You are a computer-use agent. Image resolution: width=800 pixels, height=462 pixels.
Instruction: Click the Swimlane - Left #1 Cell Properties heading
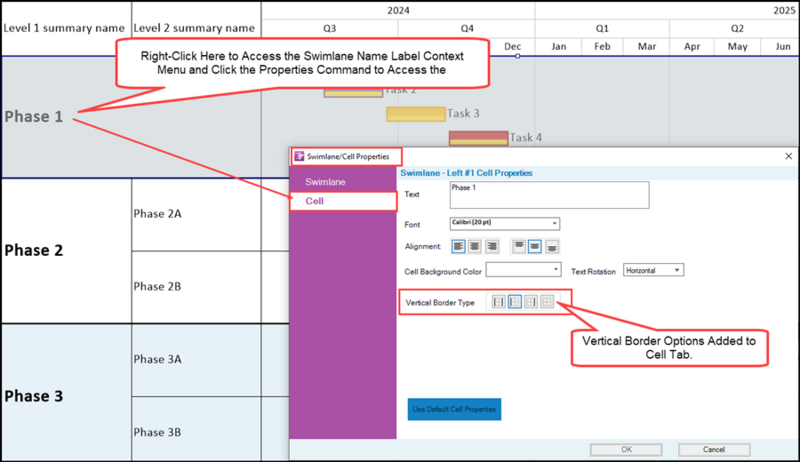point(466,173)
